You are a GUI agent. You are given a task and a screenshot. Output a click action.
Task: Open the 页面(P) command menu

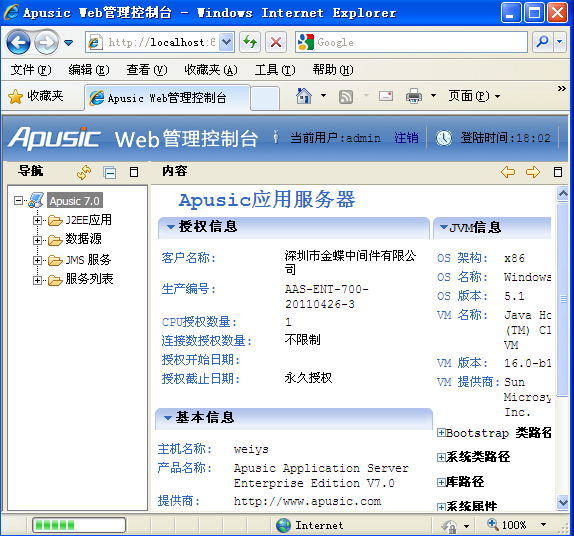pos(474,96)
